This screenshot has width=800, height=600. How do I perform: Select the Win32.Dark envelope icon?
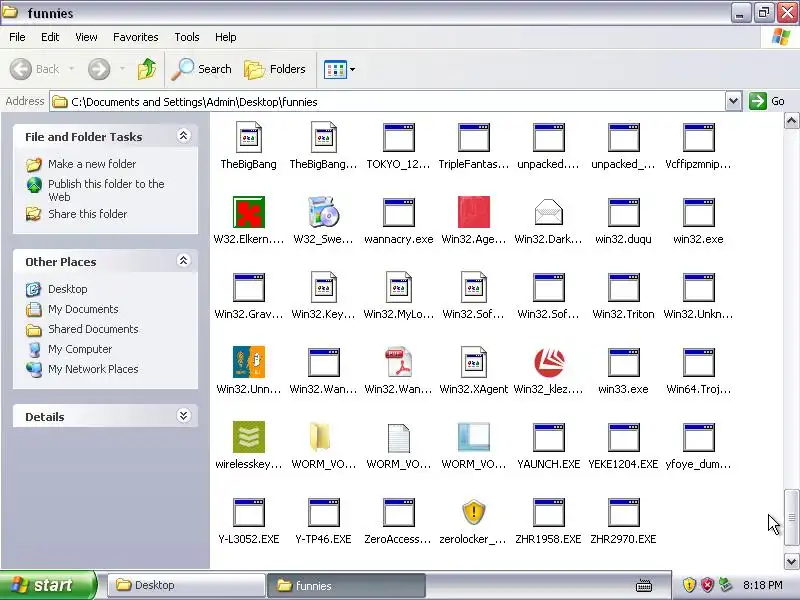548,212
